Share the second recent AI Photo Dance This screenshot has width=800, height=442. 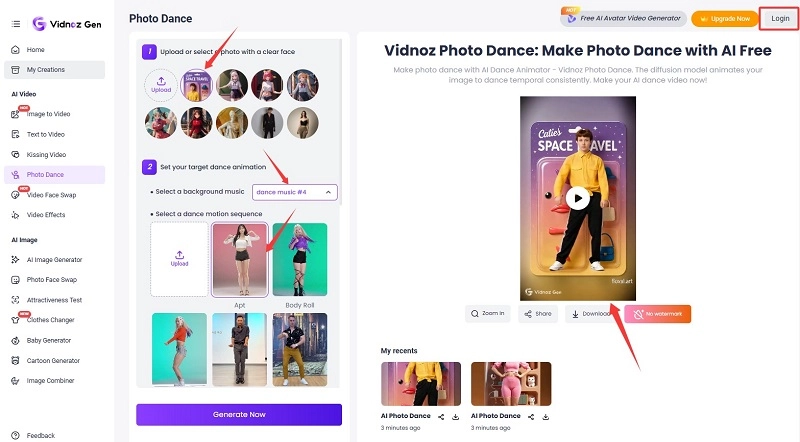[x=531, y=417]
